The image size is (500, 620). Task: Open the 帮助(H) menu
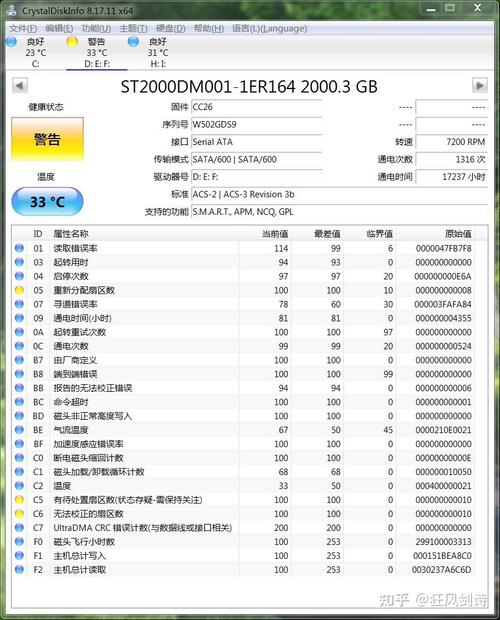[x=208, y=28]
